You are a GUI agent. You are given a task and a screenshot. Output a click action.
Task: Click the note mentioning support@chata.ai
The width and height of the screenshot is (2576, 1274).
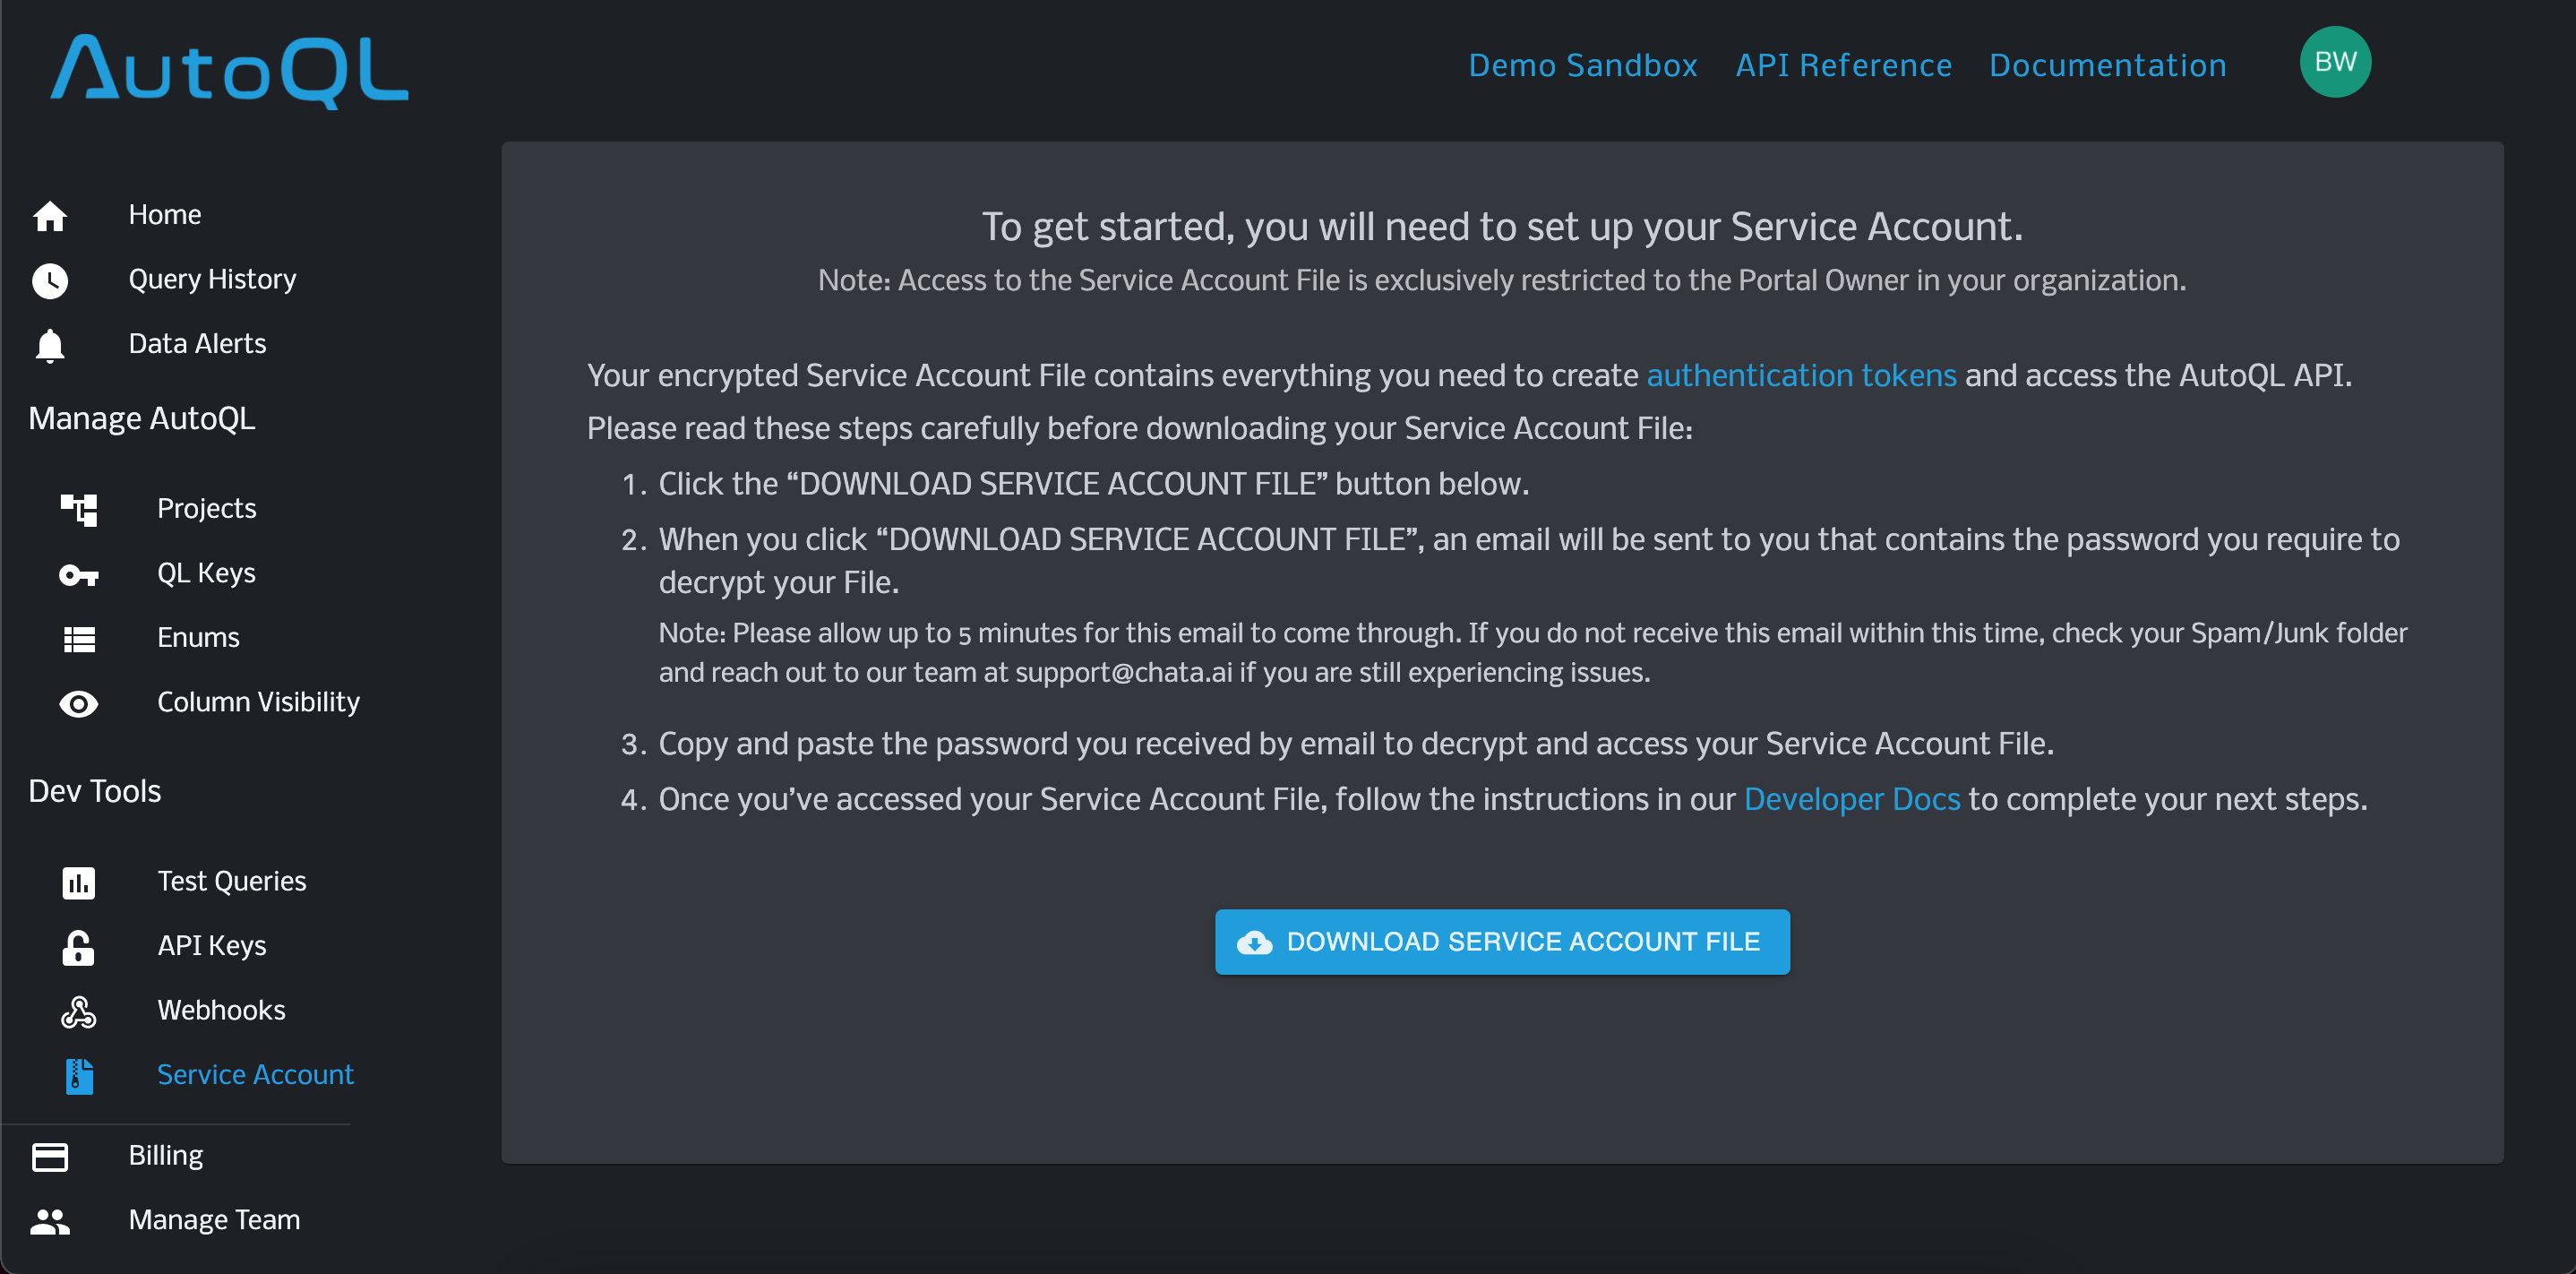click(1532, 652)
